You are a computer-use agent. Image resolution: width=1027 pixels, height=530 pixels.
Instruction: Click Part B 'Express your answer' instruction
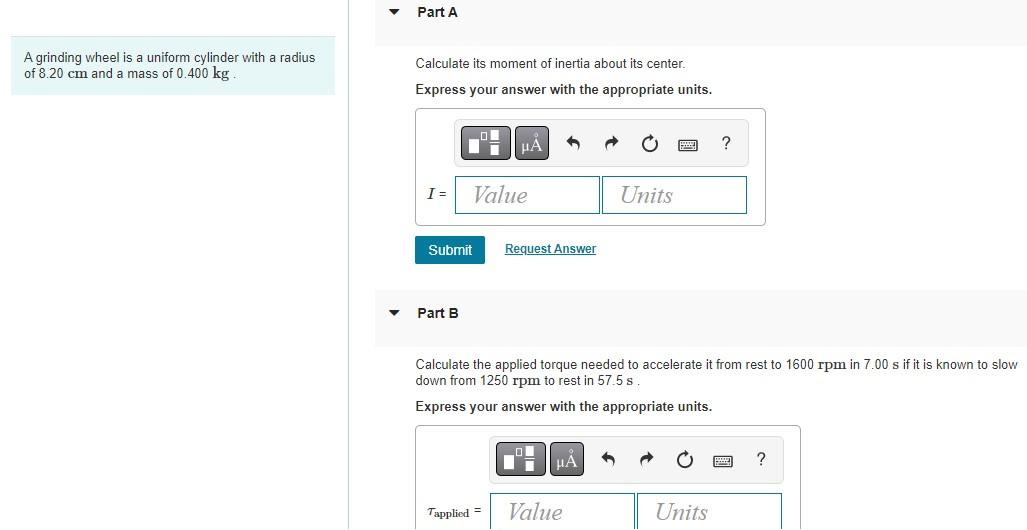tap(563, 406)
